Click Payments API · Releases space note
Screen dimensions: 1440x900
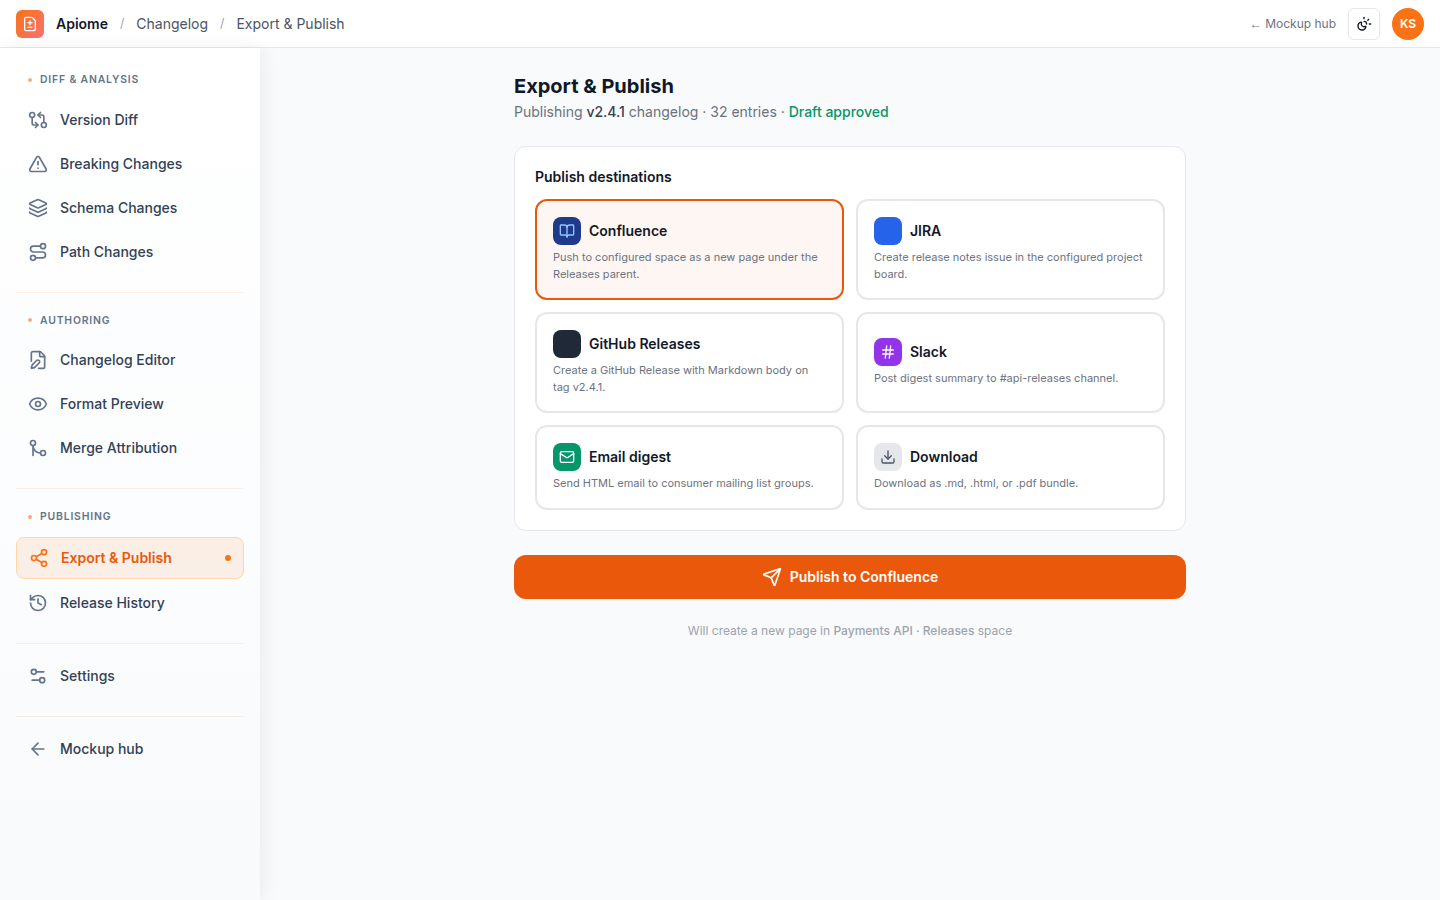click(850, 631)
